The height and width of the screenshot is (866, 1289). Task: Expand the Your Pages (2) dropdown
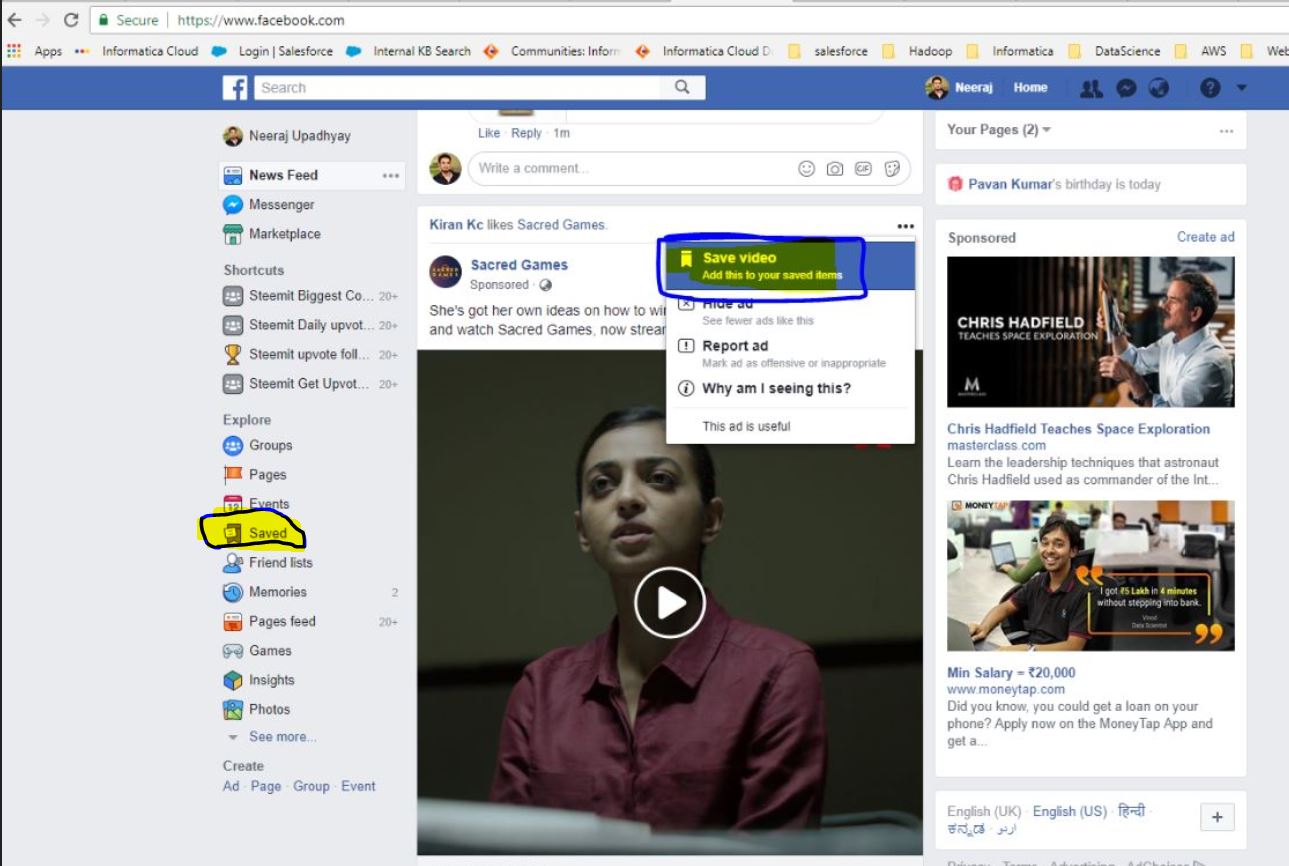999,130
